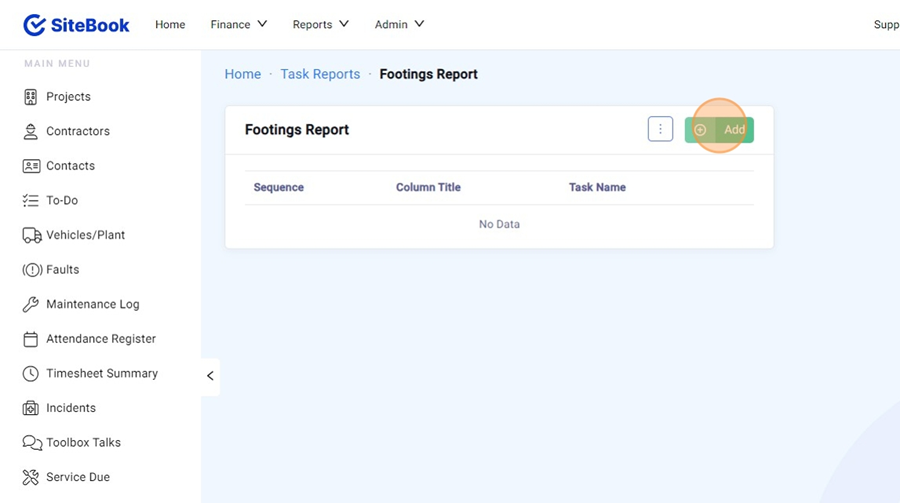Expand the Admin dropdown menu
900x503 pixels.
click(399, 24)
